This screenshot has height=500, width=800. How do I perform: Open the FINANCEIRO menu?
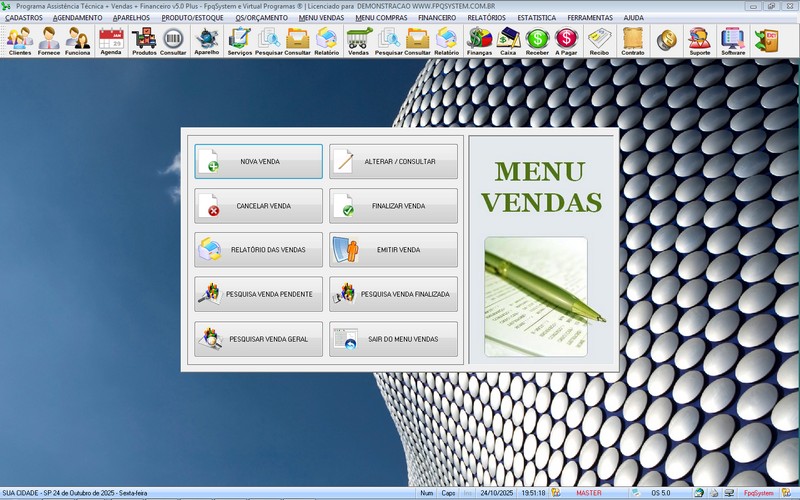[437, 17]
